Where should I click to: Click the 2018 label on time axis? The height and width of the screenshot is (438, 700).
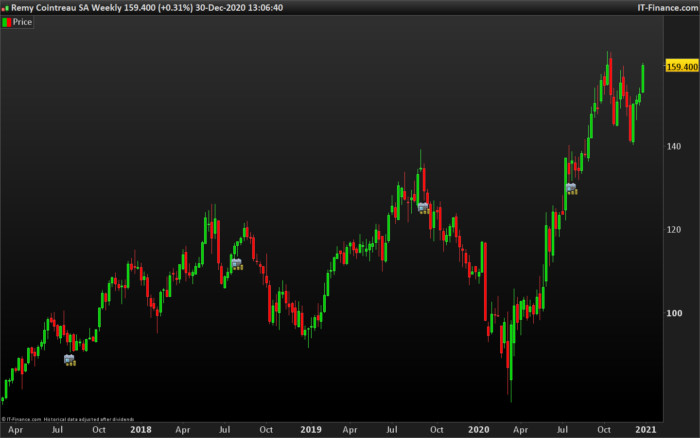click(x=141, y=430)
